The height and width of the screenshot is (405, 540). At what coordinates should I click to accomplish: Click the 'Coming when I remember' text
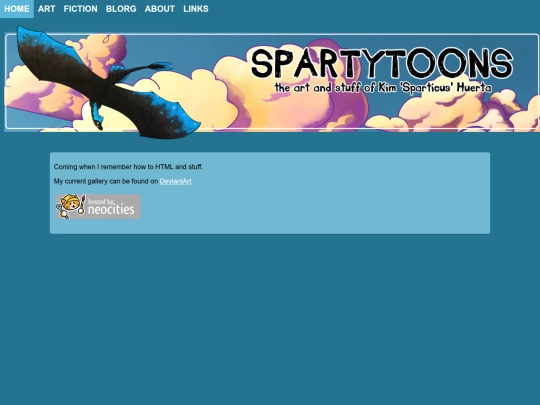point(128,167)
